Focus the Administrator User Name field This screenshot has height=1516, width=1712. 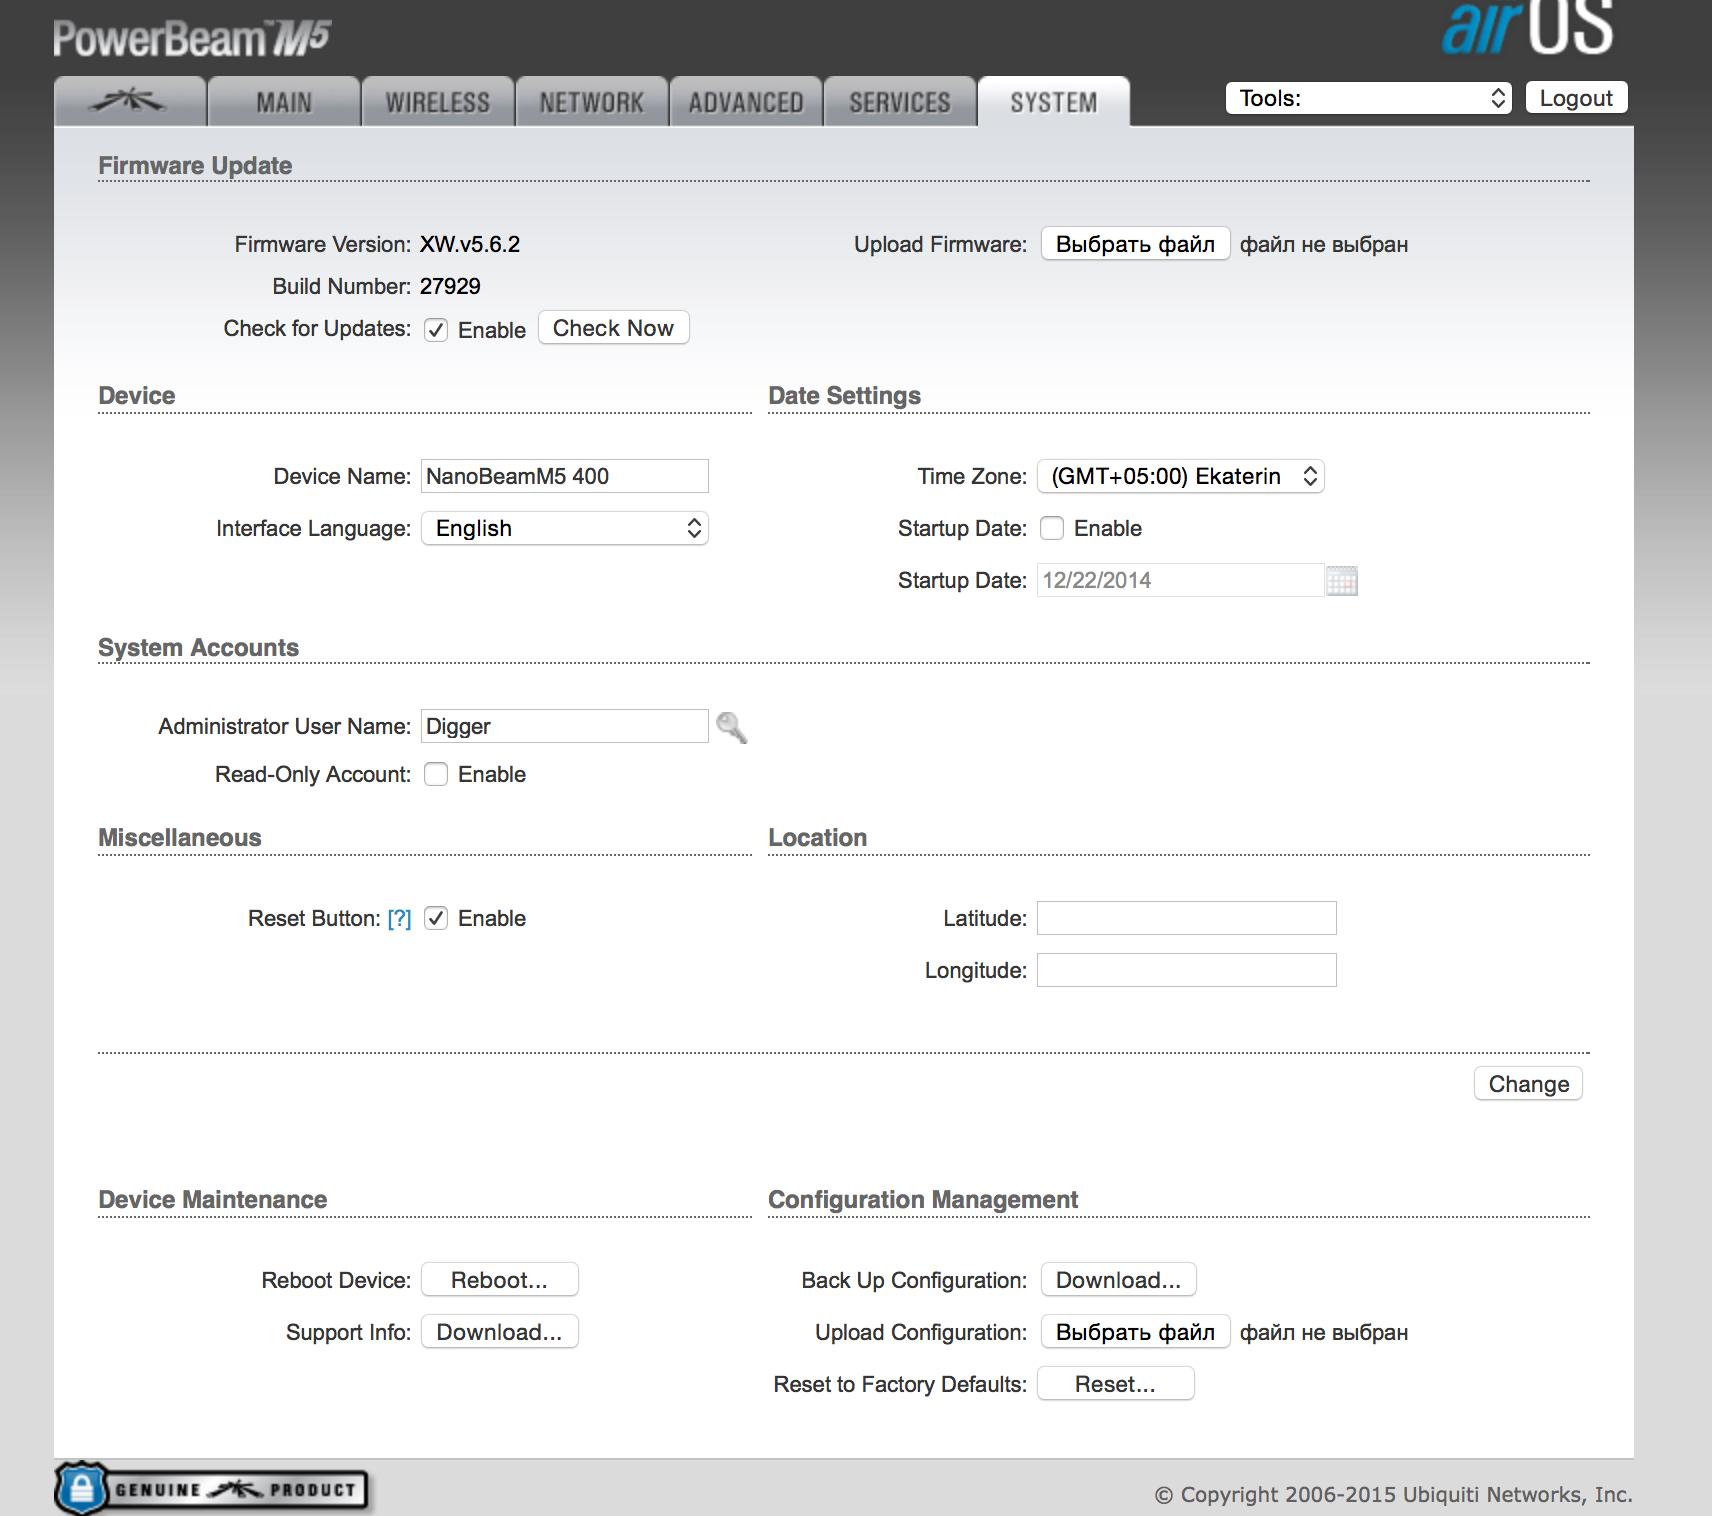coord(565,726)
